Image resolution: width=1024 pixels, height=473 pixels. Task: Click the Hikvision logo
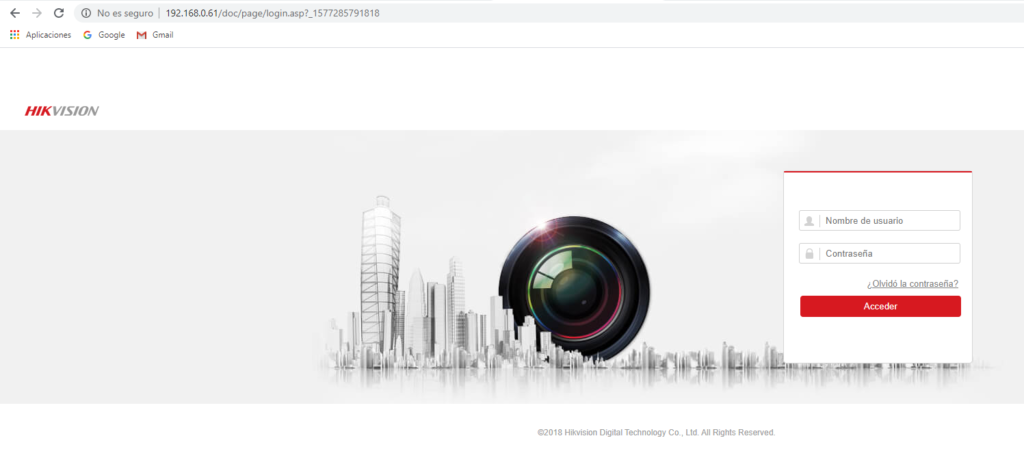tap(62, 111)
